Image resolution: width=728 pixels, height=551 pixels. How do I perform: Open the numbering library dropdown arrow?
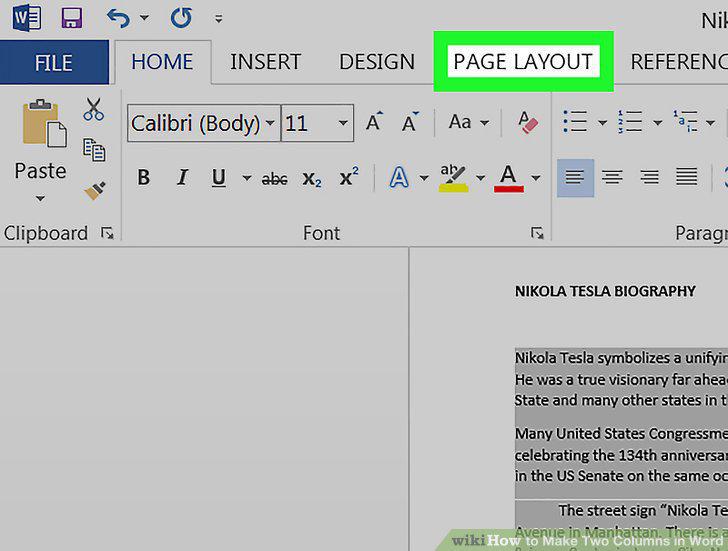coord(657,123)
